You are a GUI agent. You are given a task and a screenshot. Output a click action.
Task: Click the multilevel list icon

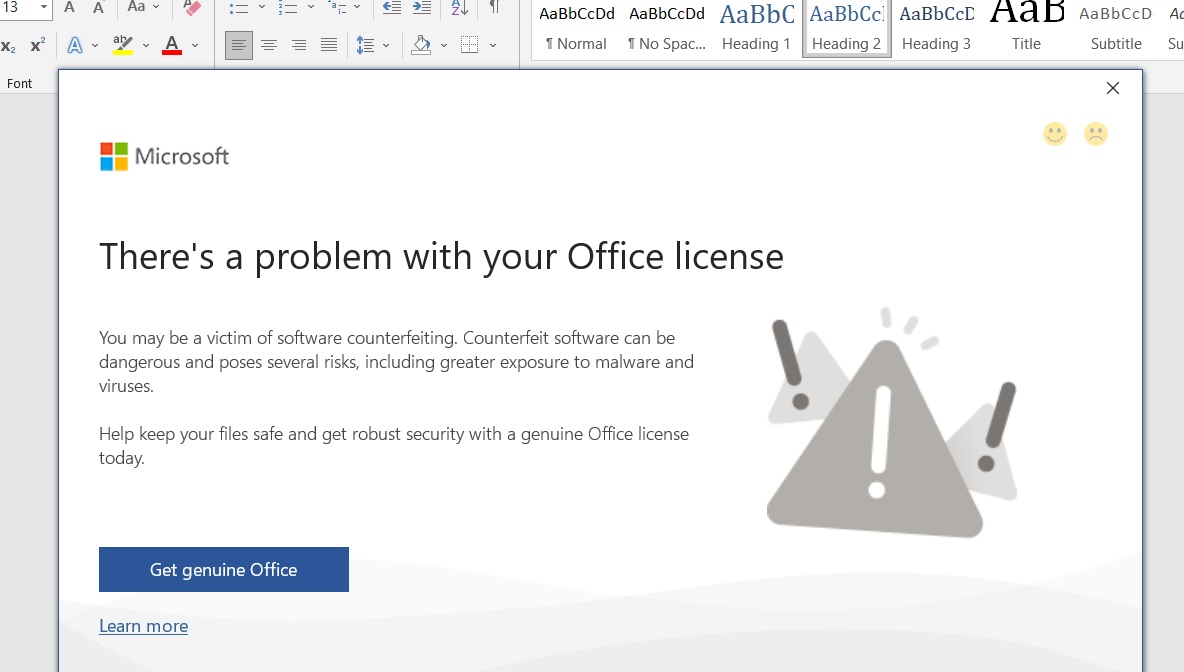pos(337,8)
